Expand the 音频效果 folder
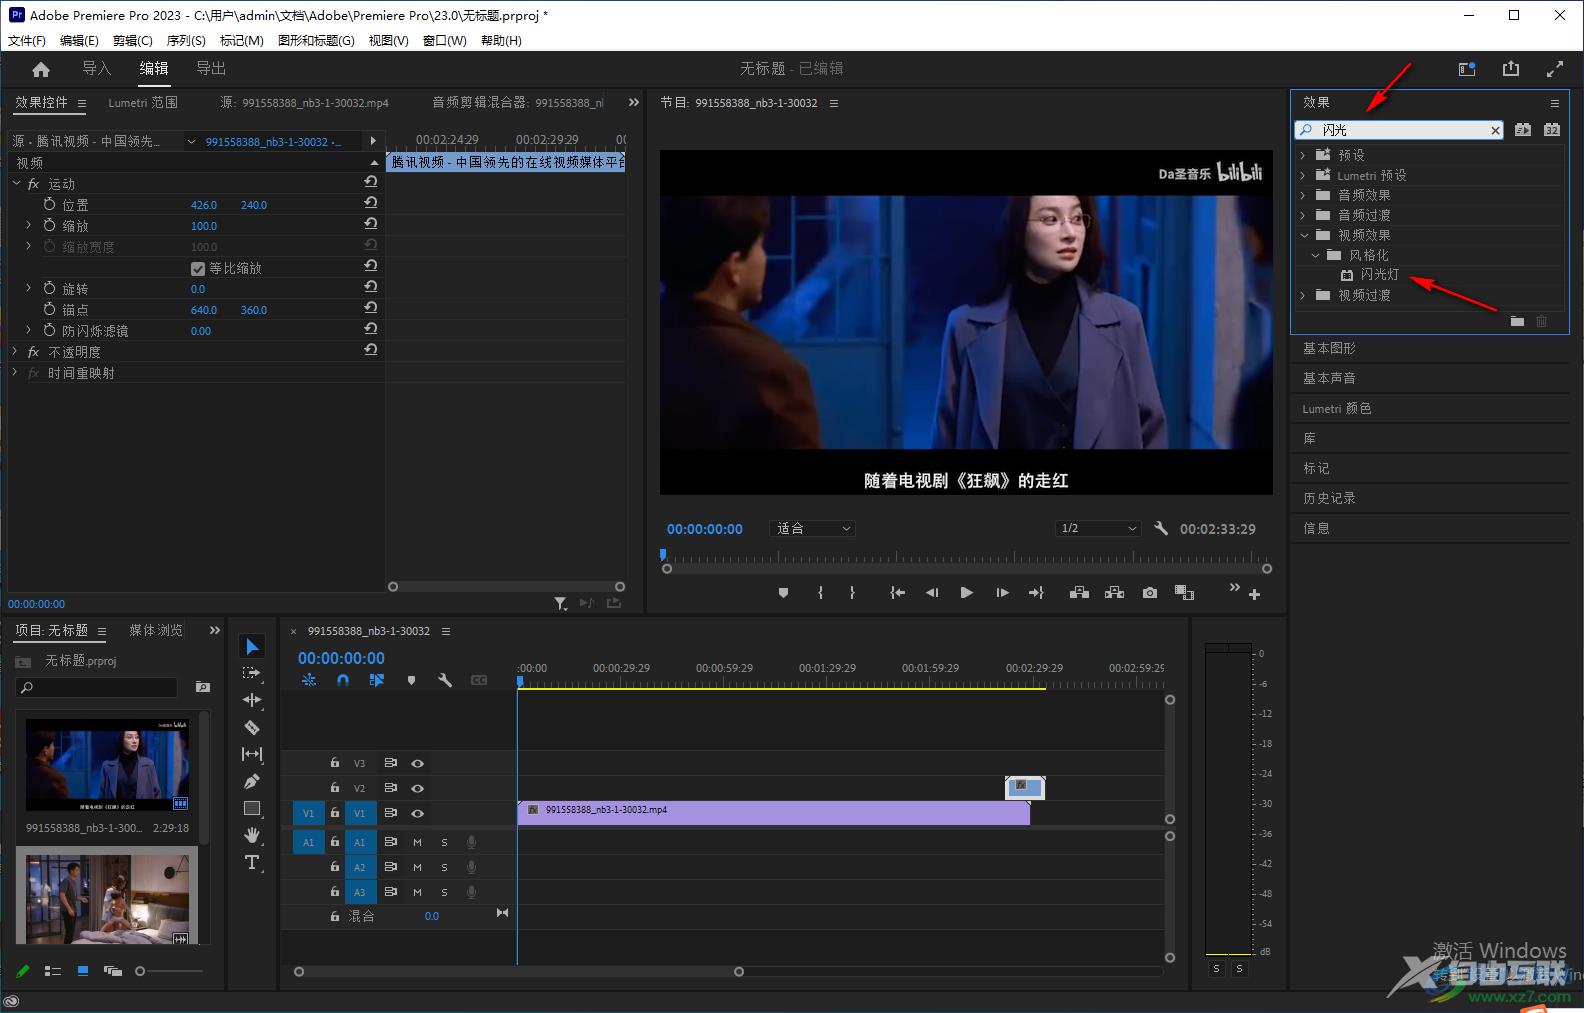 [1303, 195]
